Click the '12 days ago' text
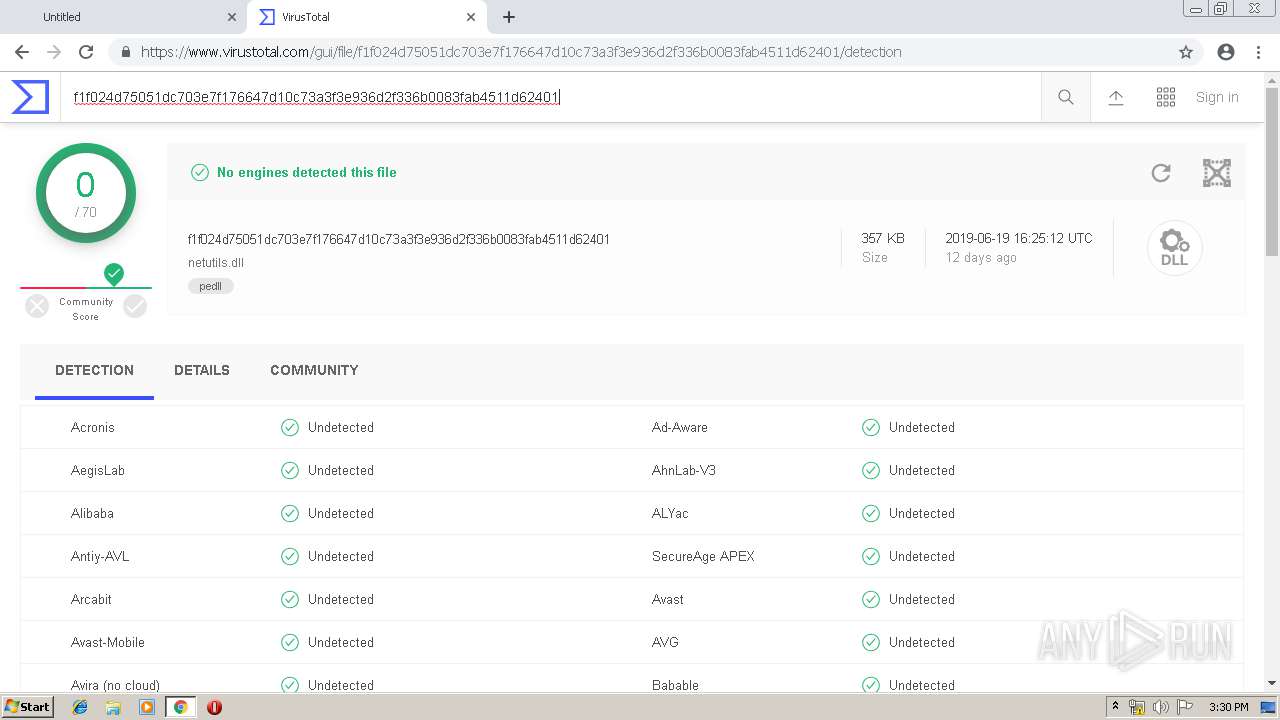This screenshot has height=720, width=1280. click(x=981, y=258)
